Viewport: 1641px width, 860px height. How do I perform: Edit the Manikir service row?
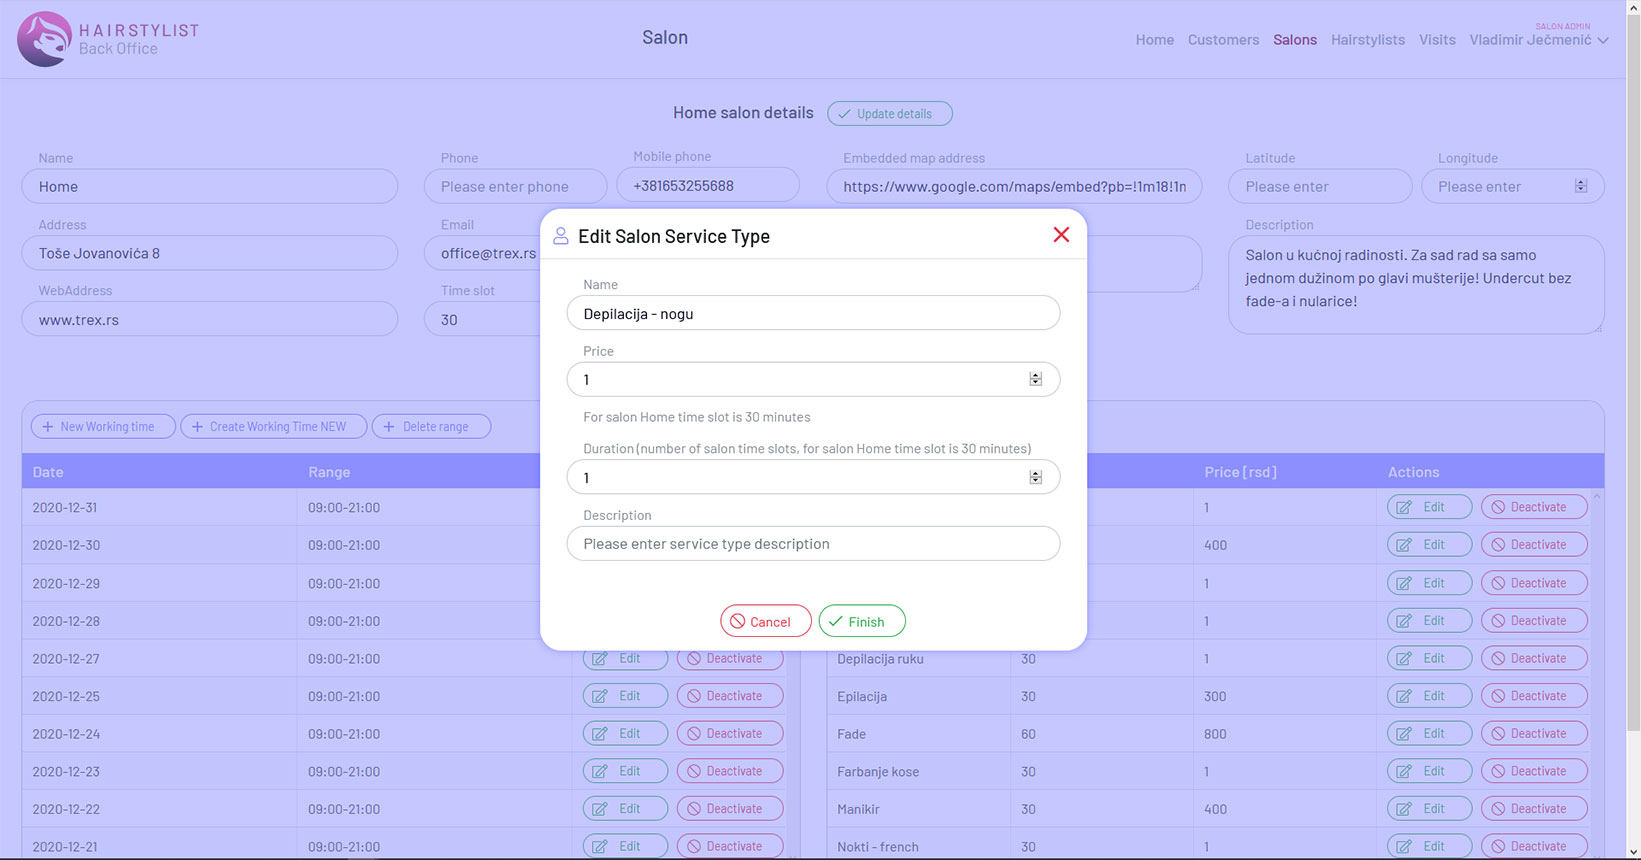point(1429,809)
